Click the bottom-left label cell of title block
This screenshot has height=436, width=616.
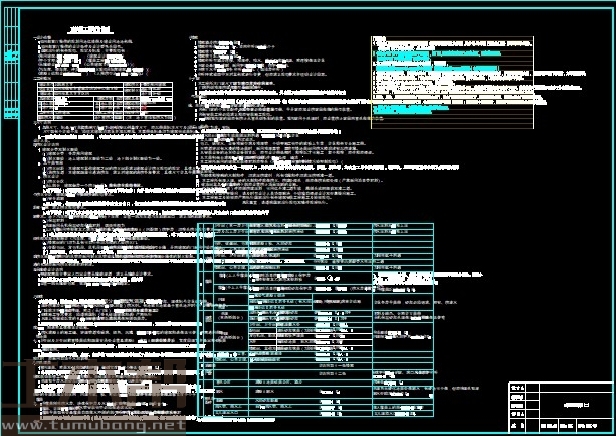coord(517,425)
